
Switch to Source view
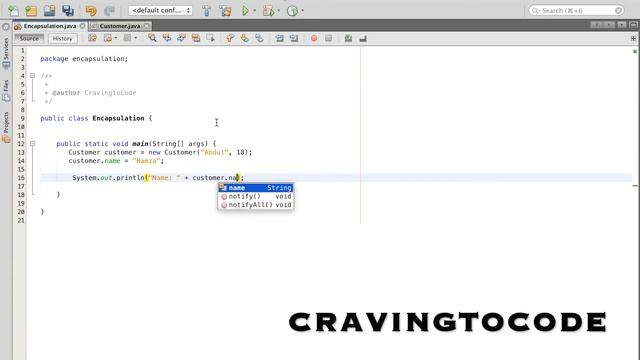(x=29, y=38)
